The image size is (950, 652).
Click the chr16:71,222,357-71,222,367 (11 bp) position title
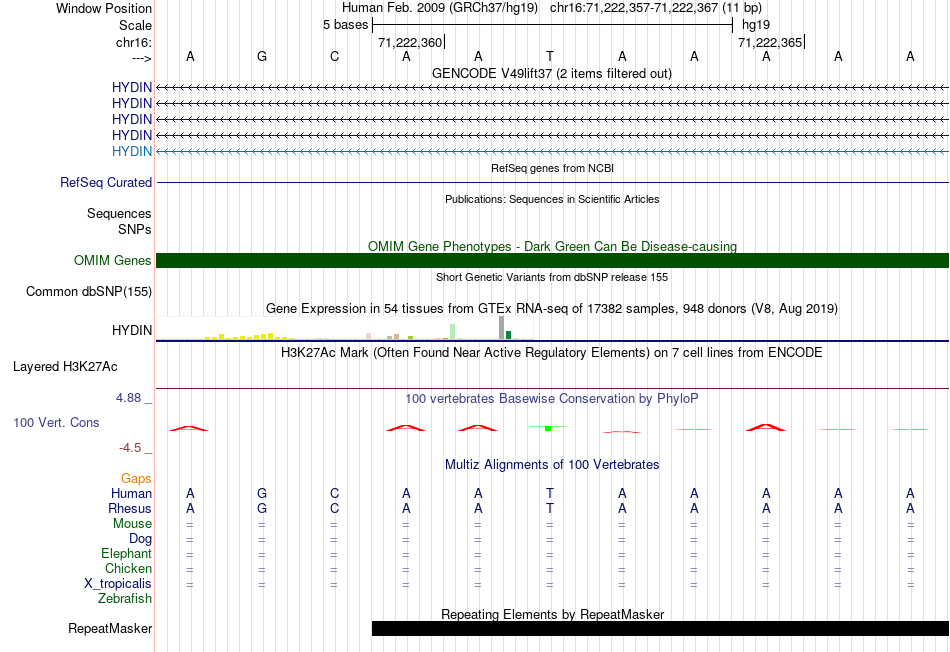pos(656,8)
